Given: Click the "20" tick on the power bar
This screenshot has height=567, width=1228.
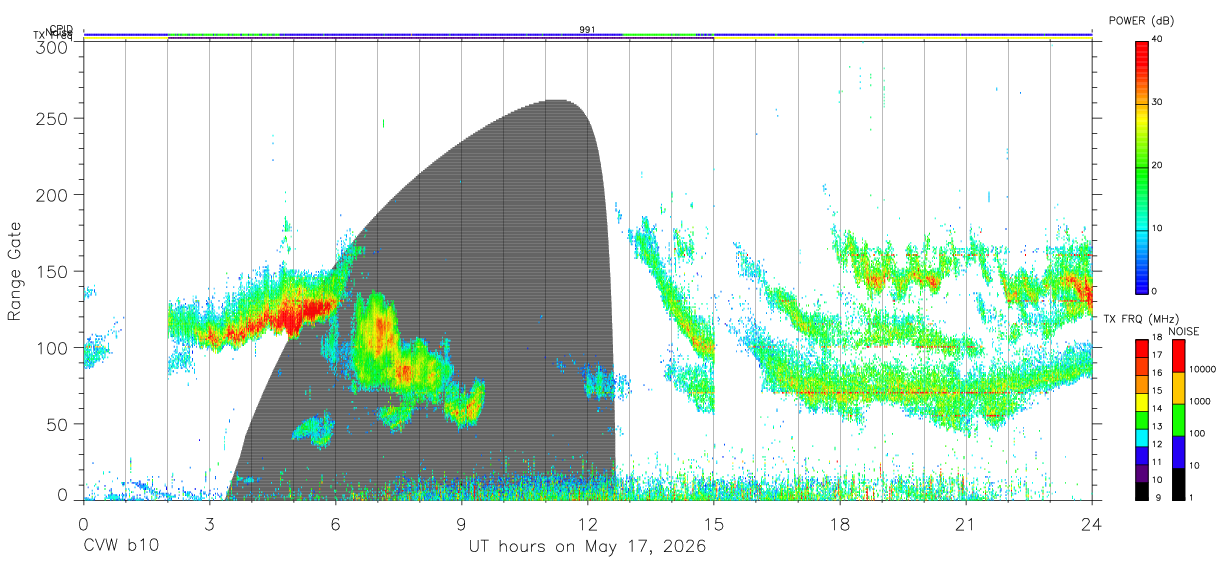Looking at the screenshot, I should 1156,166.
